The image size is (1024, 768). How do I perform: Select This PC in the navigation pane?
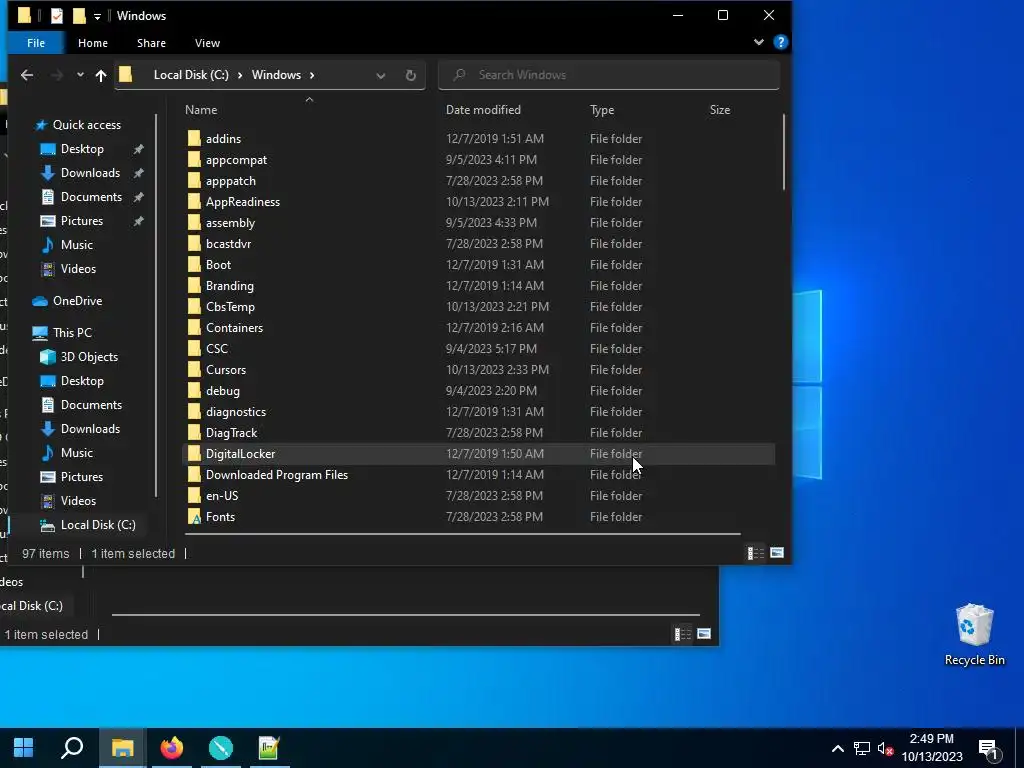[71, 333]
